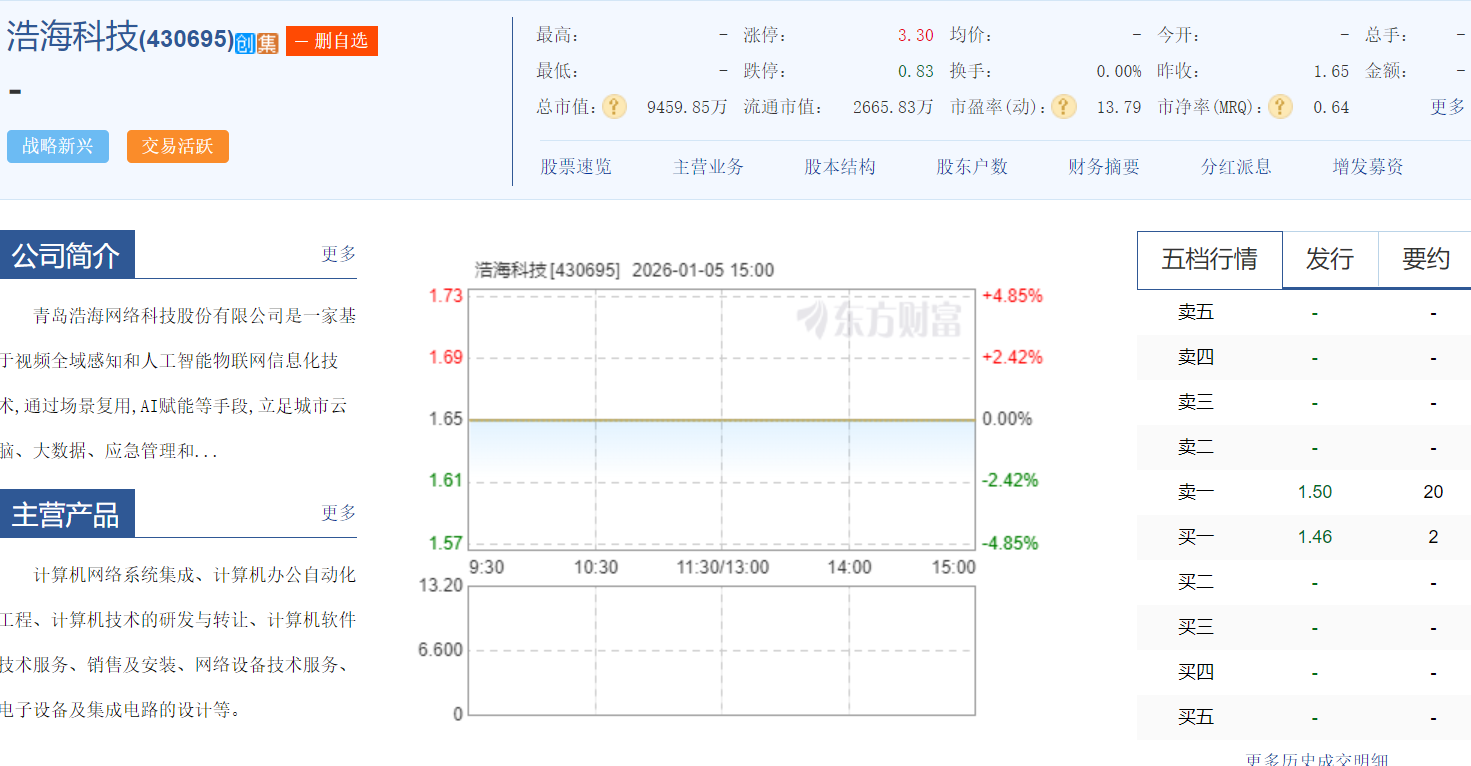Click the 买四 row label

pyautogui.click(x=1196, y=672)
